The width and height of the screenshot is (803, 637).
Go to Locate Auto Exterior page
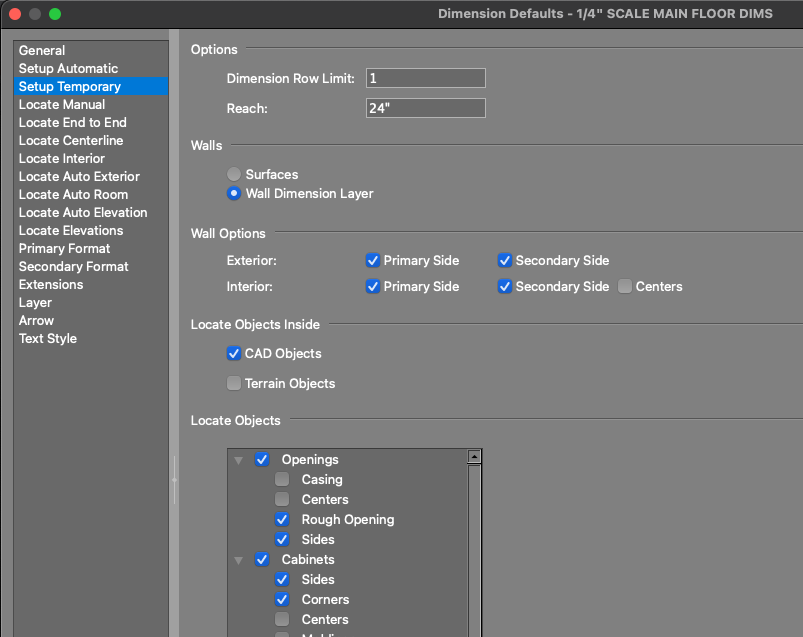[x=79, y=177]
